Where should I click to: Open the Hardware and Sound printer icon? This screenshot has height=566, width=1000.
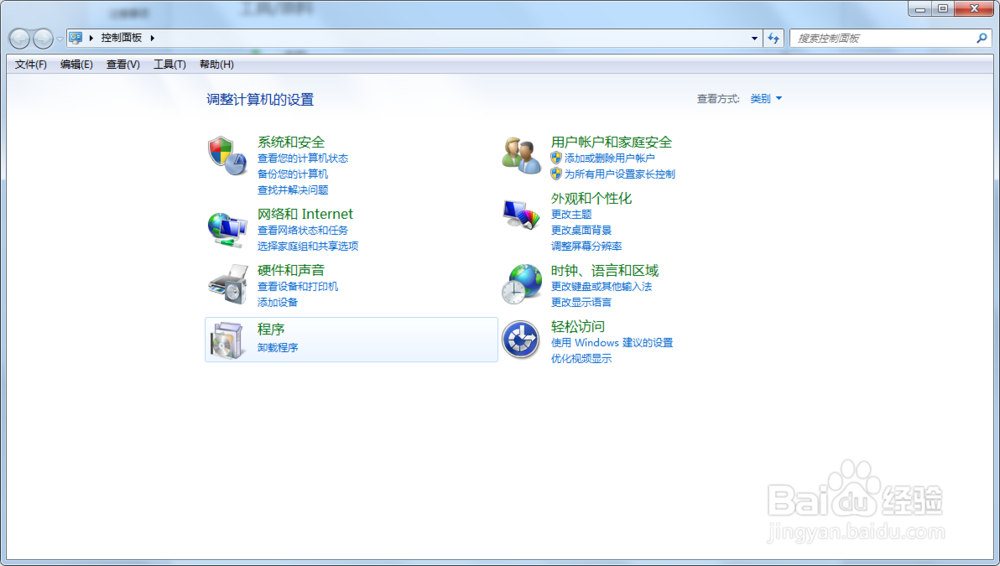[x=228, y=285]
